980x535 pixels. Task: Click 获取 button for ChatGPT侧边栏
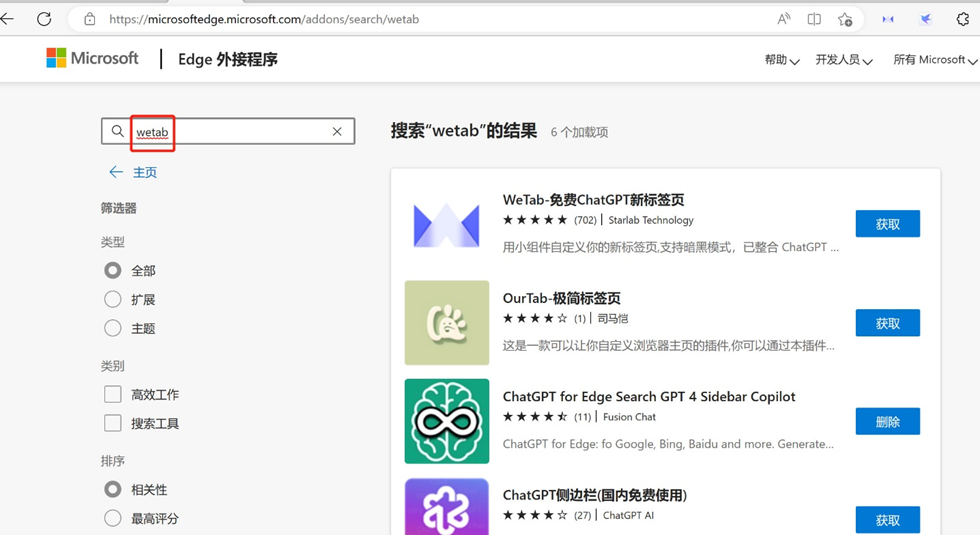pyautogui.click(x=888, y=520)
